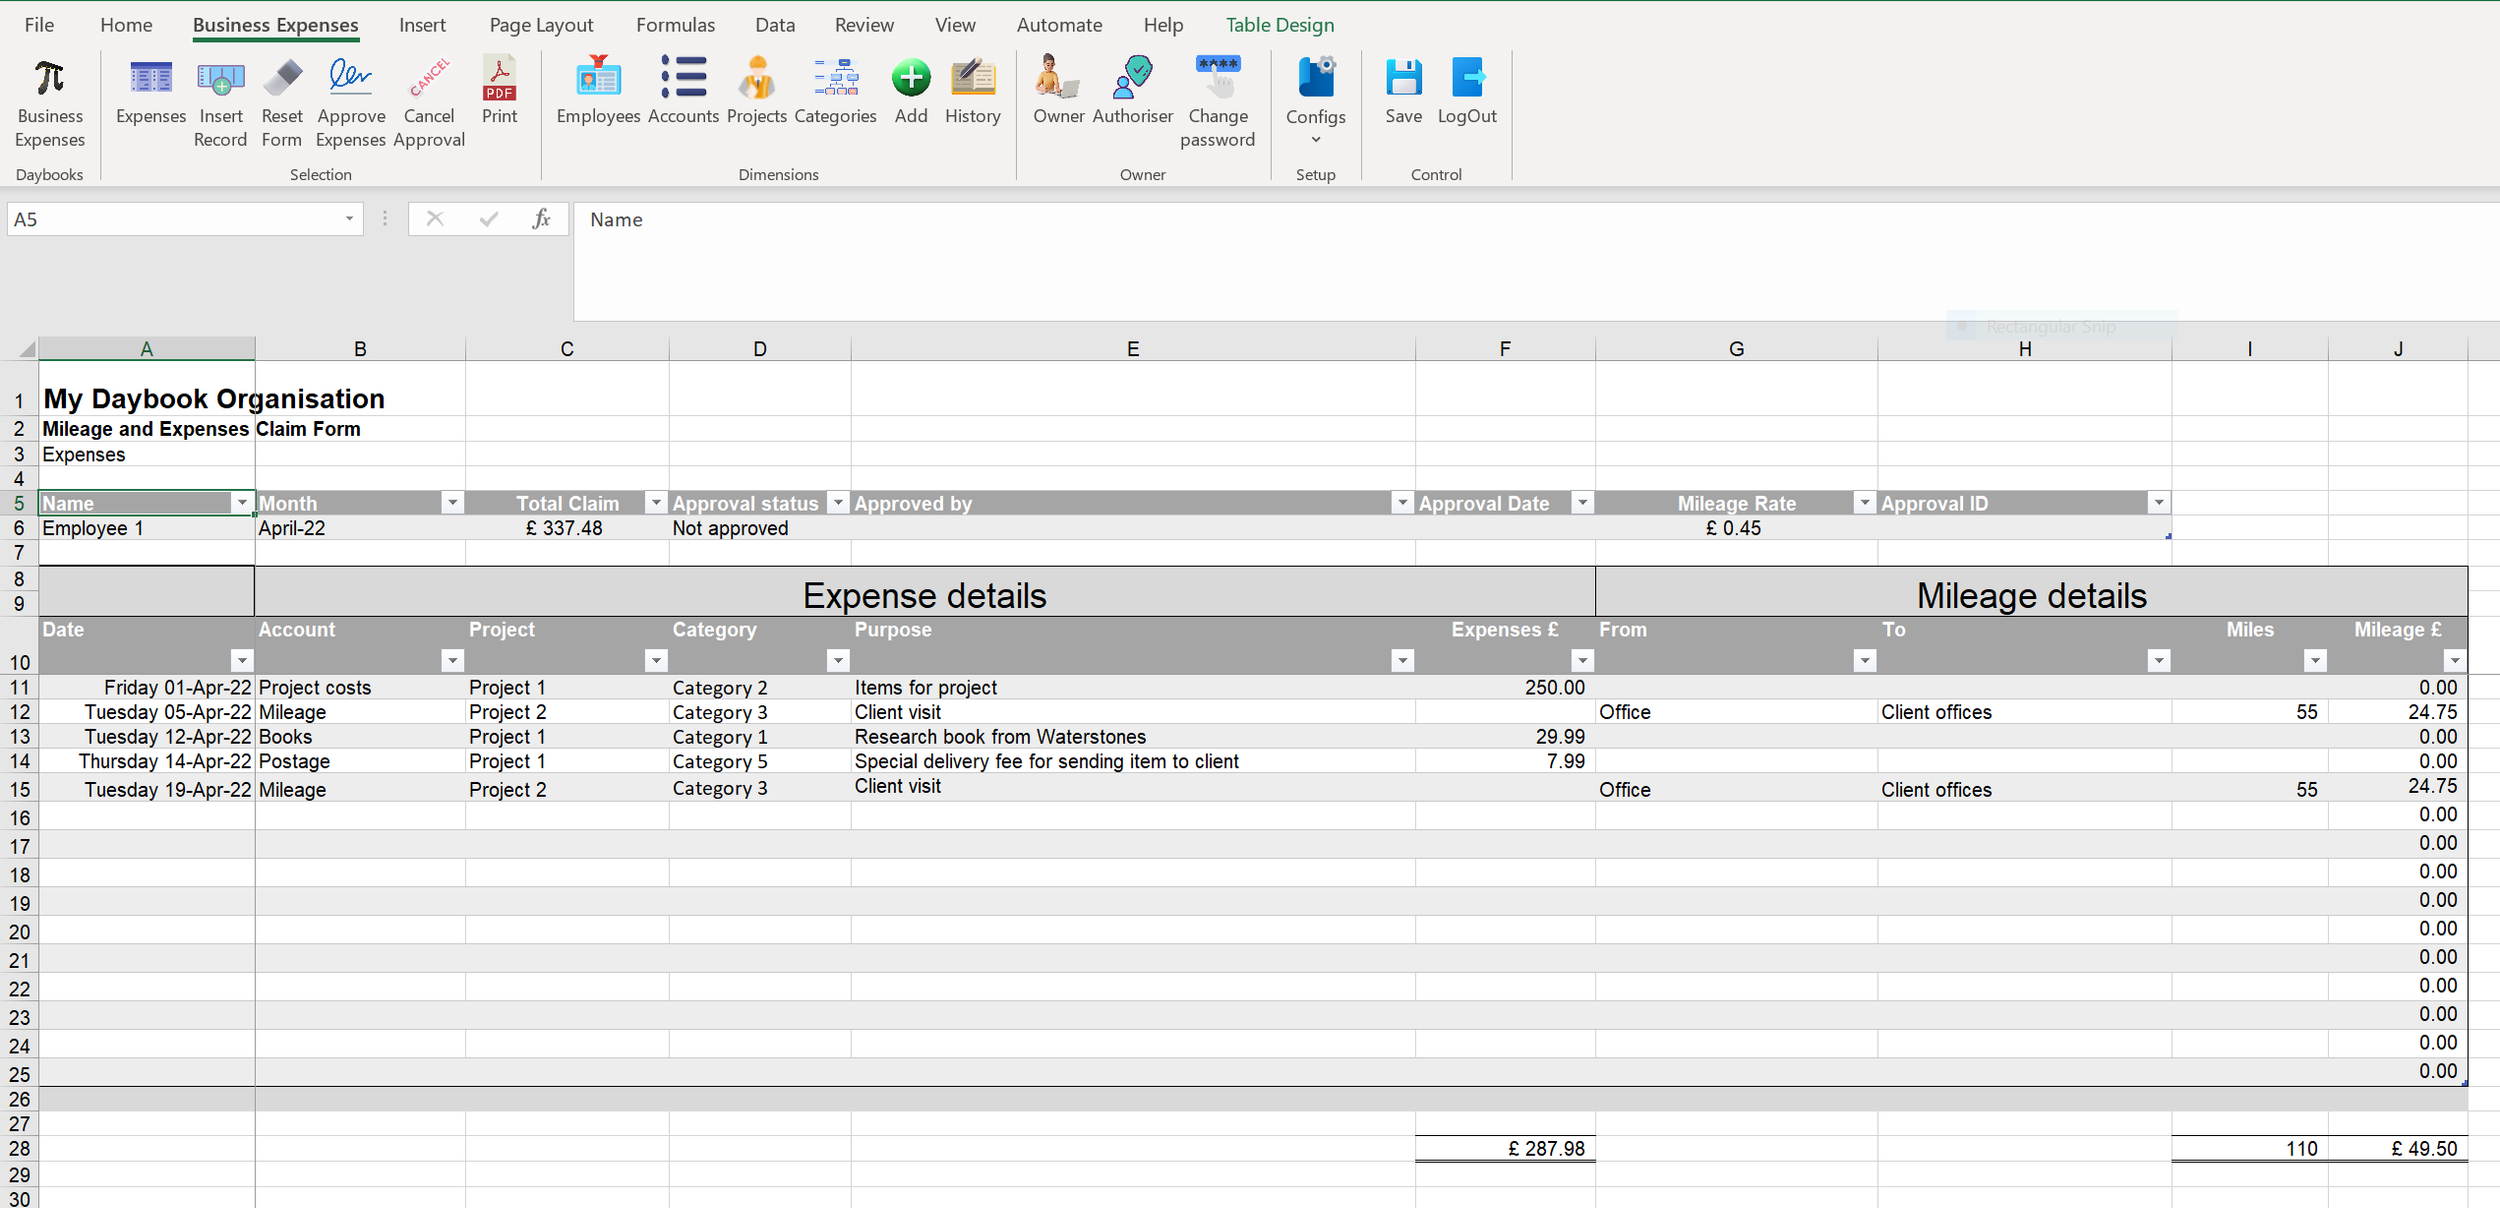Expand the Name Box dropdown arrow
This screenshot has width=2500, height=1208.
pos(349,219)
